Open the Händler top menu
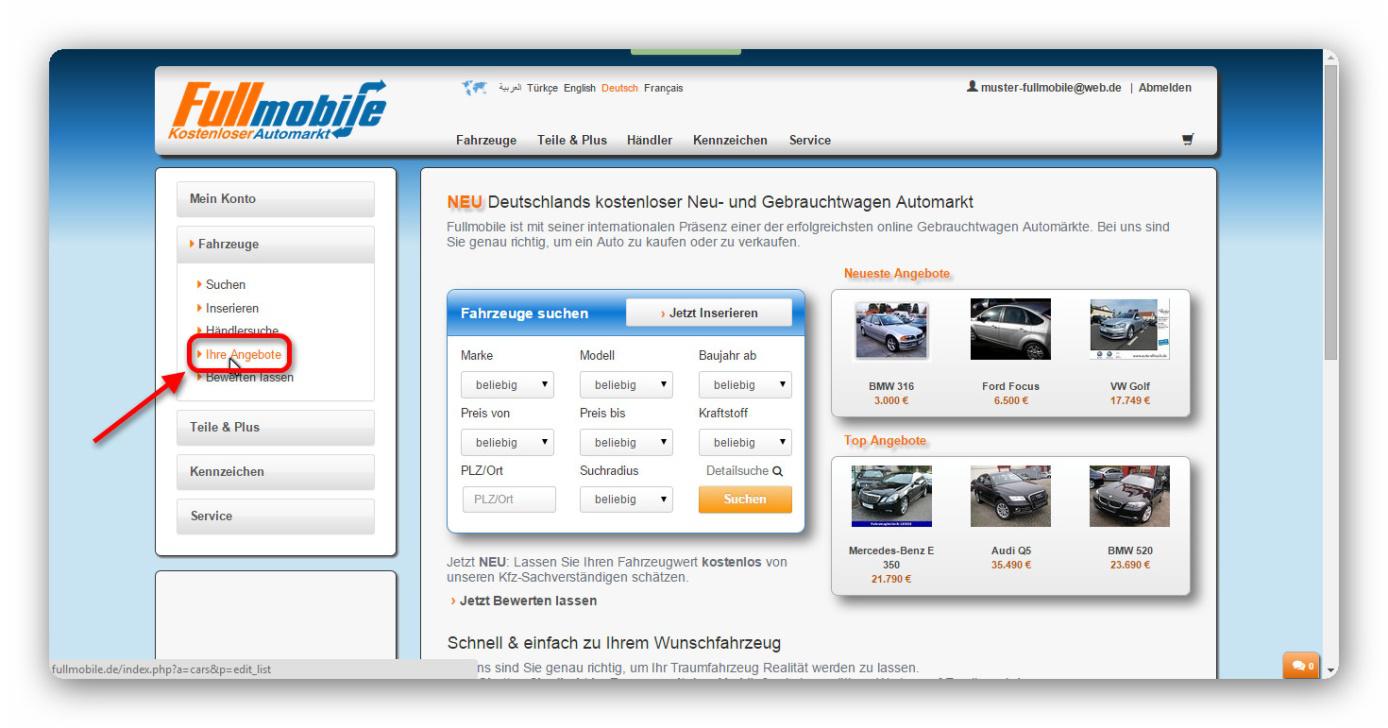This screenshot has width=1388, height=728. point(649,140)
